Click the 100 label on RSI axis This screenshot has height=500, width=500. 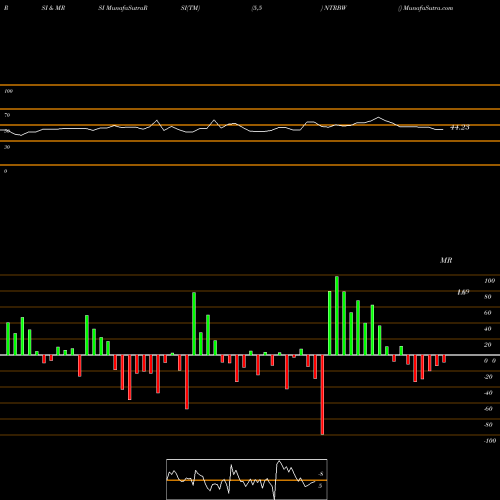point(8,91)
